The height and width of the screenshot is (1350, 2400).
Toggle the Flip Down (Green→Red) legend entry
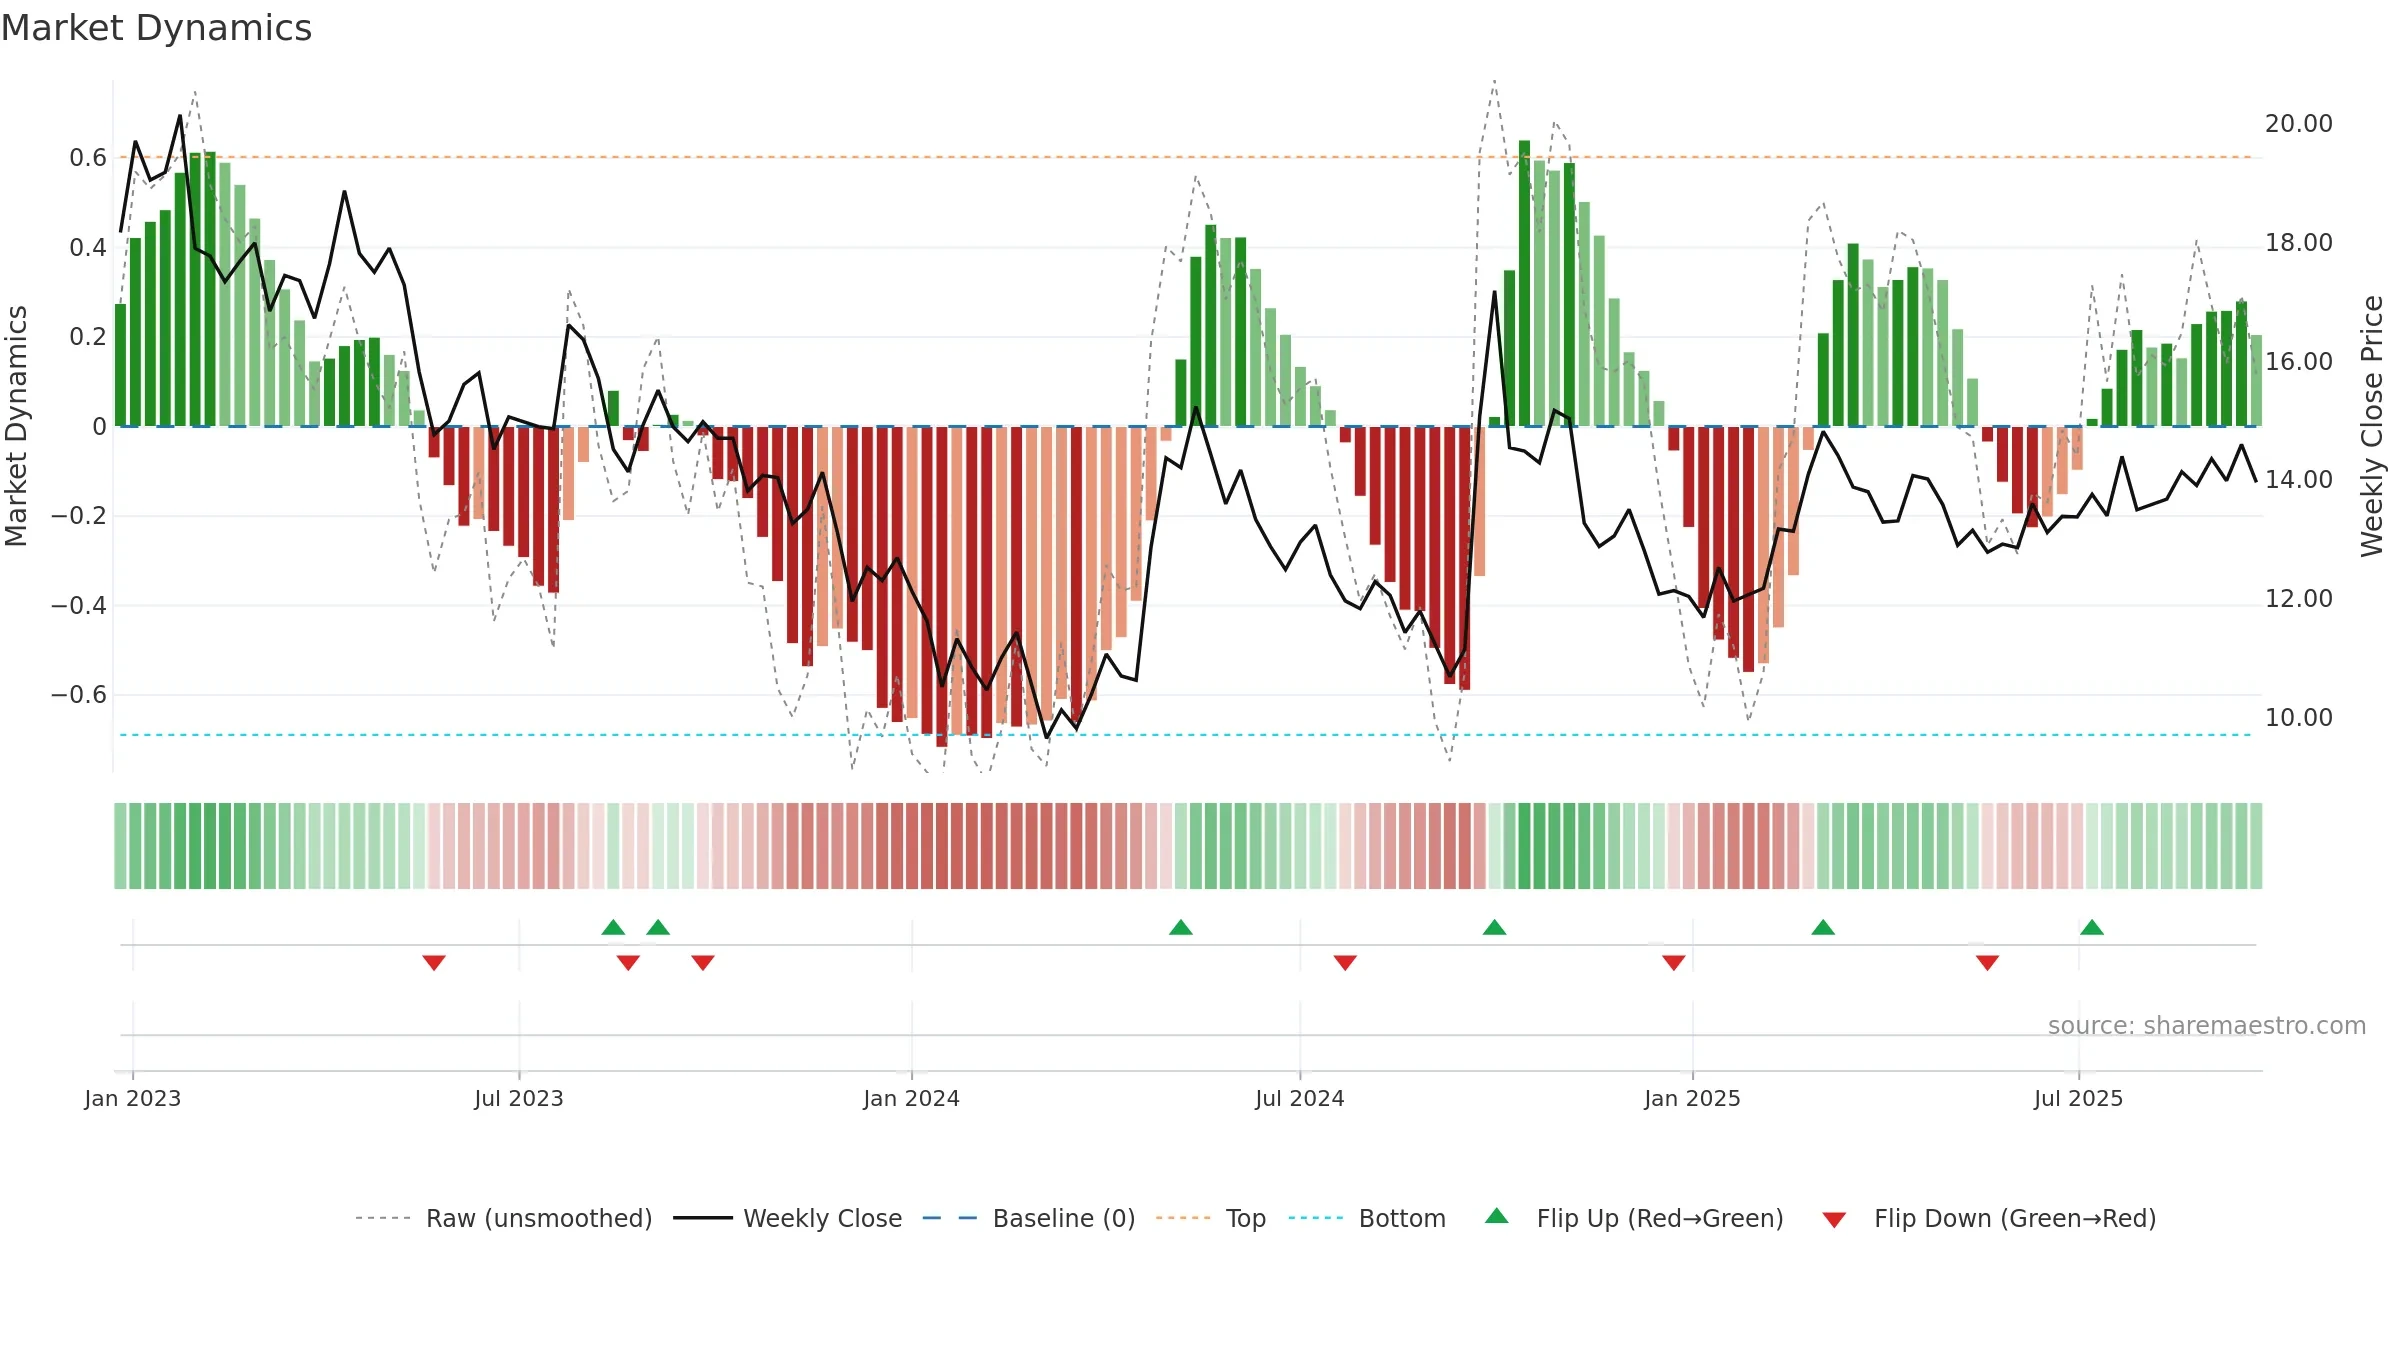[1989, 1218]
